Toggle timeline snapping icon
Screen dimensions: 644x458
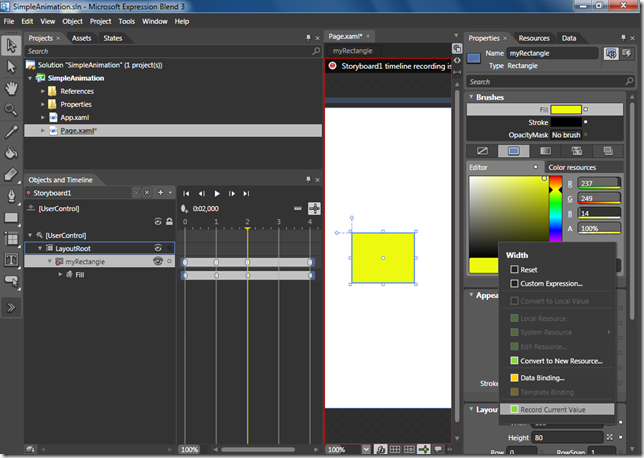coord(314,208)
